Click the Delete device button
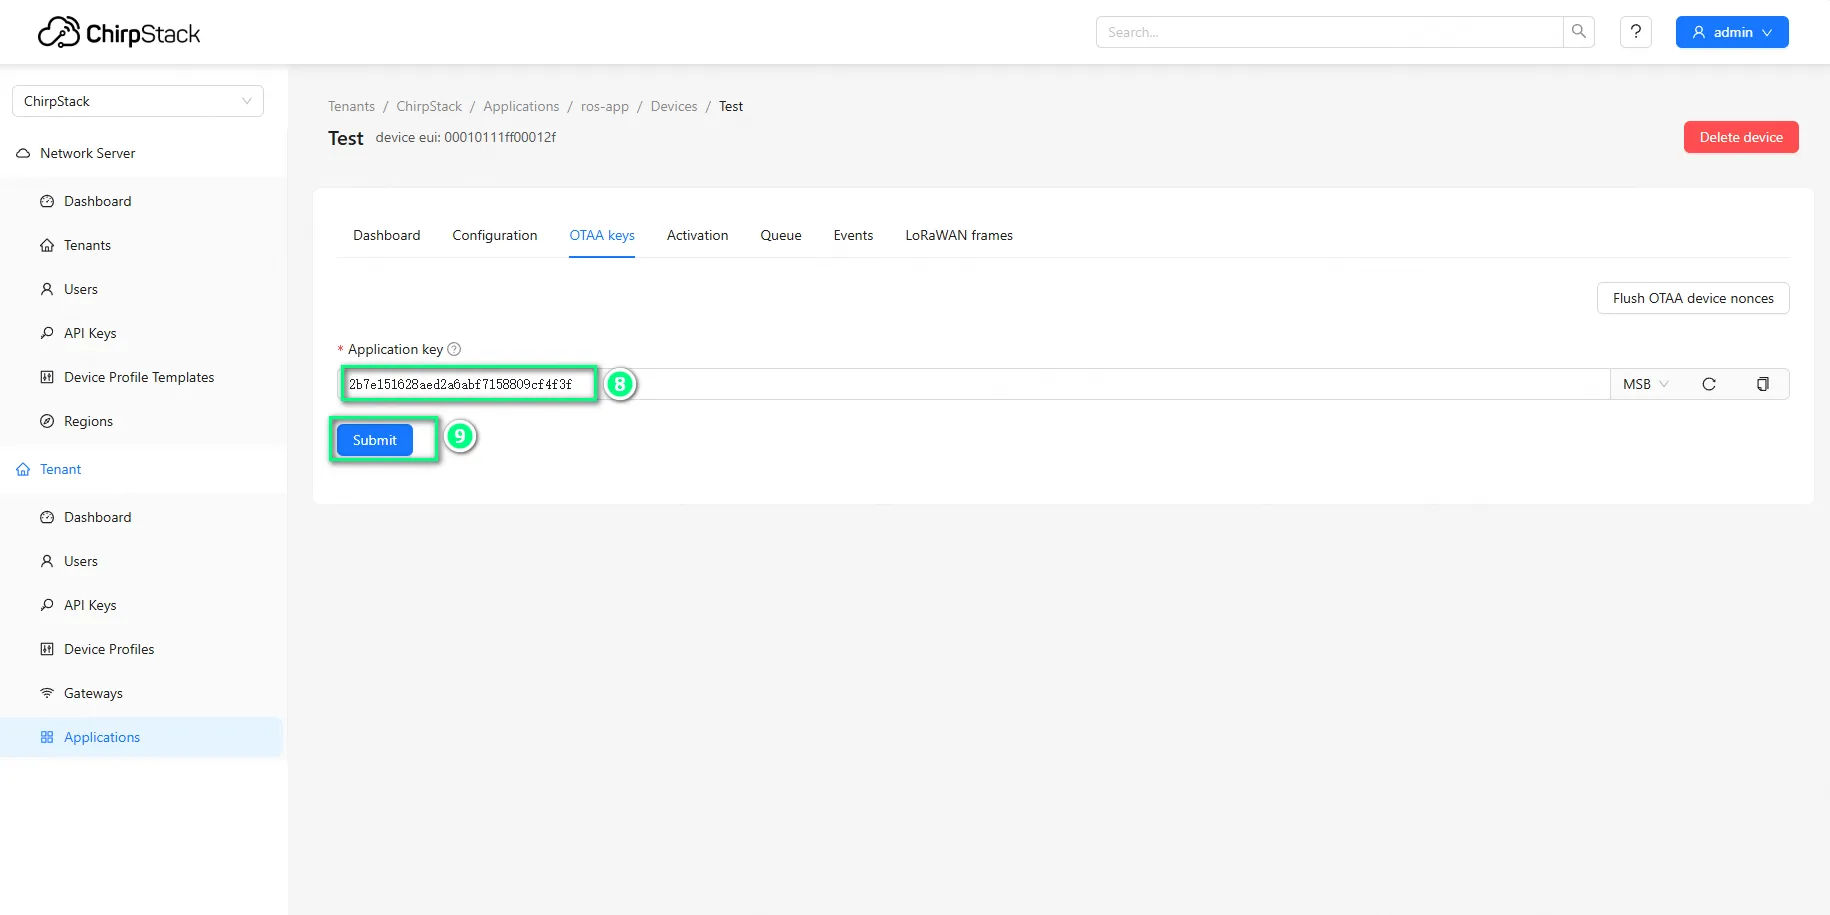Image resolution: width=1830 pixels, height=915 pixels. [1740, 137]
